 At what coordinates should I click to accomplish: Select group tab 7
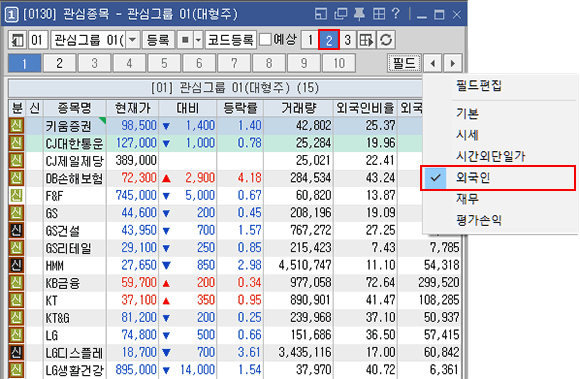[x=234, y=64]
